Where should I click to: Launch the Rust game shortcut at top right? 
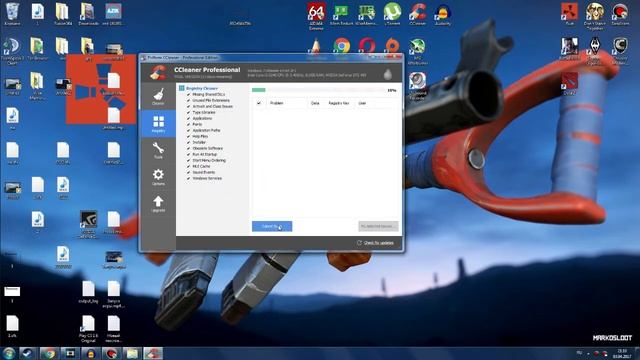pyautogui.click(x=569, y=14)
